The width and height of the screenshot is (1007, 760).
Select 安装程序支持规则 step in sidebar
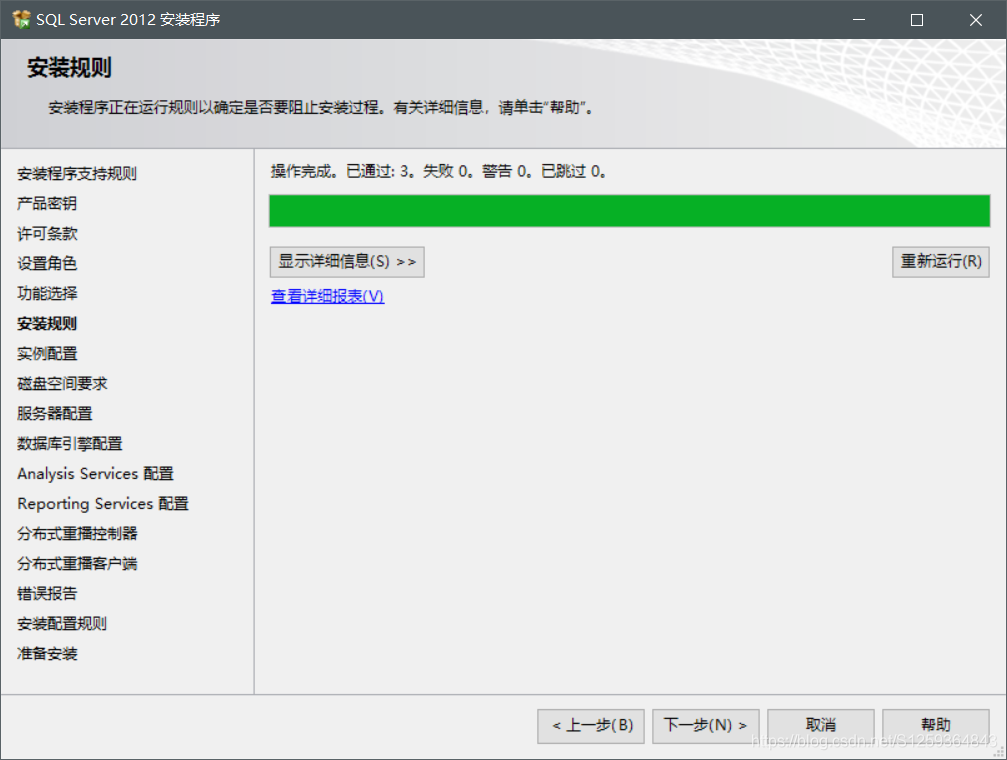click(x=77, y=173)
